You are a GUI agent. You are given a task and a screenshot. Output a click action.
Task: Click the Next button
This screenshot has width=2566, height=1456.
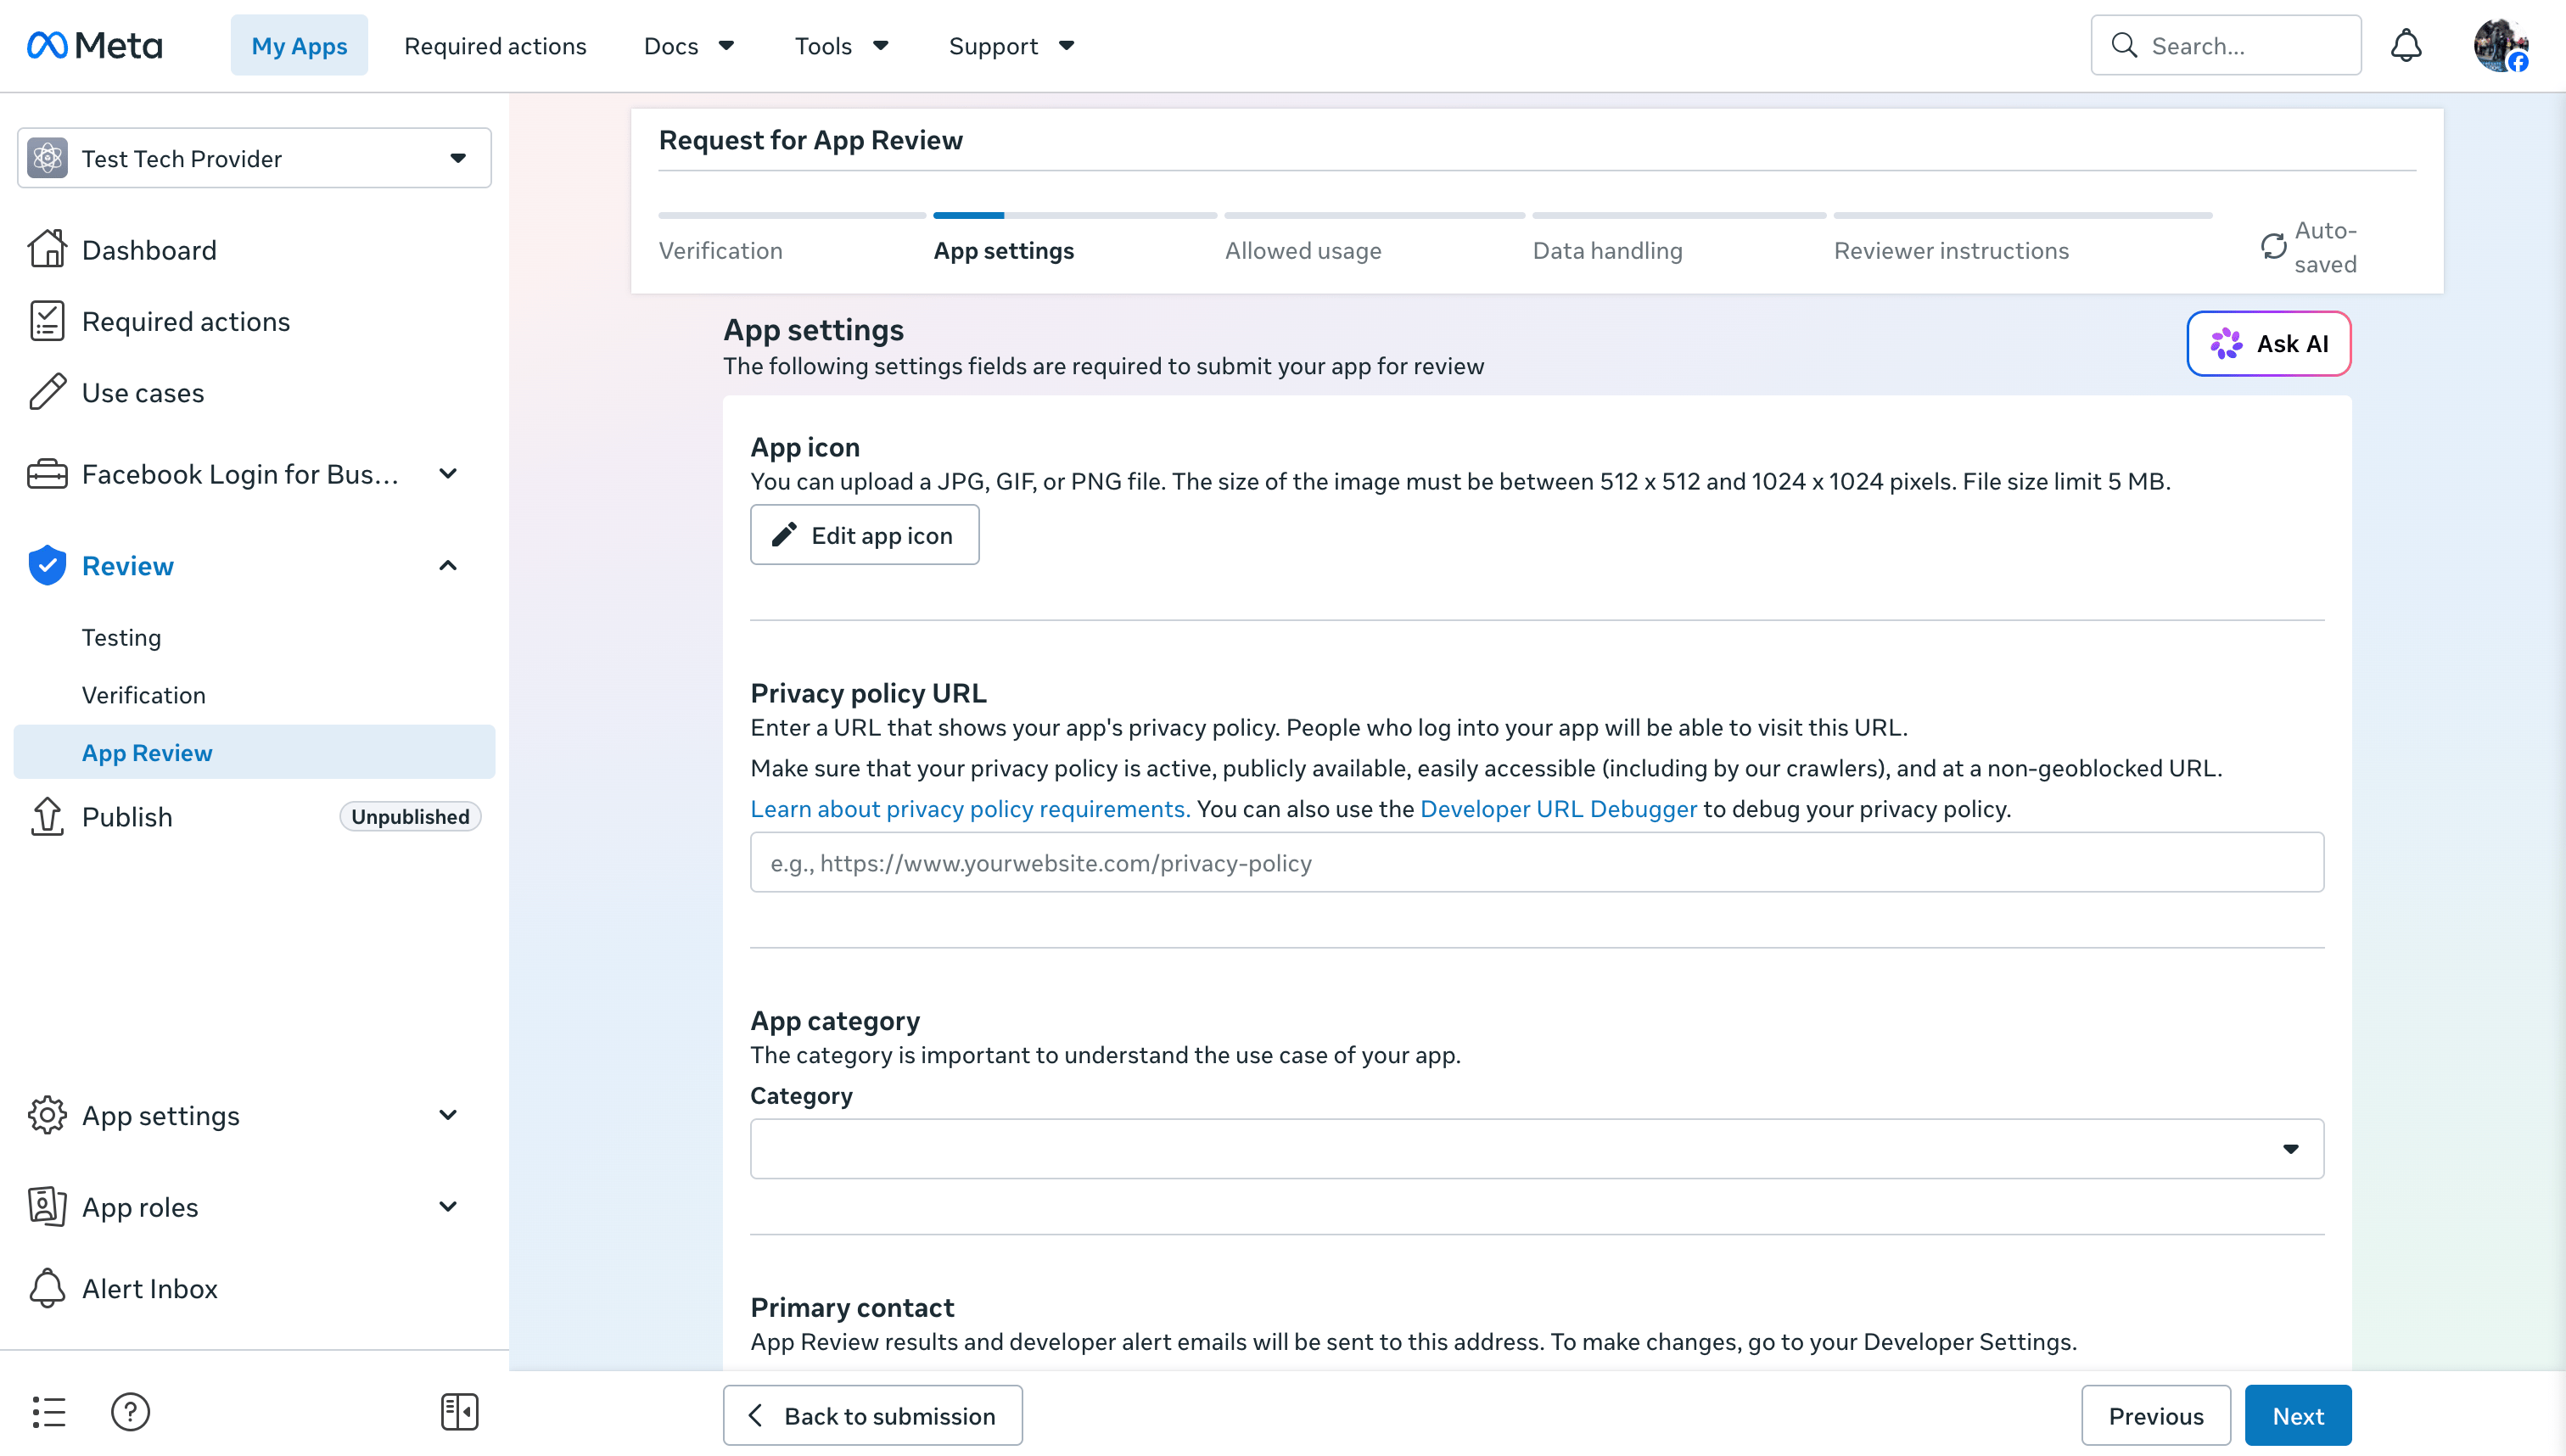(x=2297, y=1415)
